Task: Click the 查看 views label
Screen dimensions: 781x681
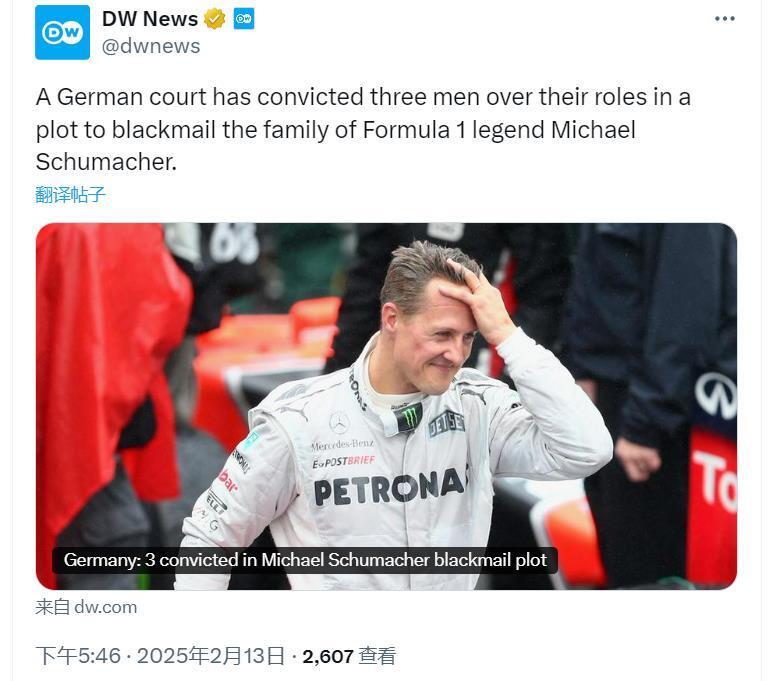Action: (378, 656)
